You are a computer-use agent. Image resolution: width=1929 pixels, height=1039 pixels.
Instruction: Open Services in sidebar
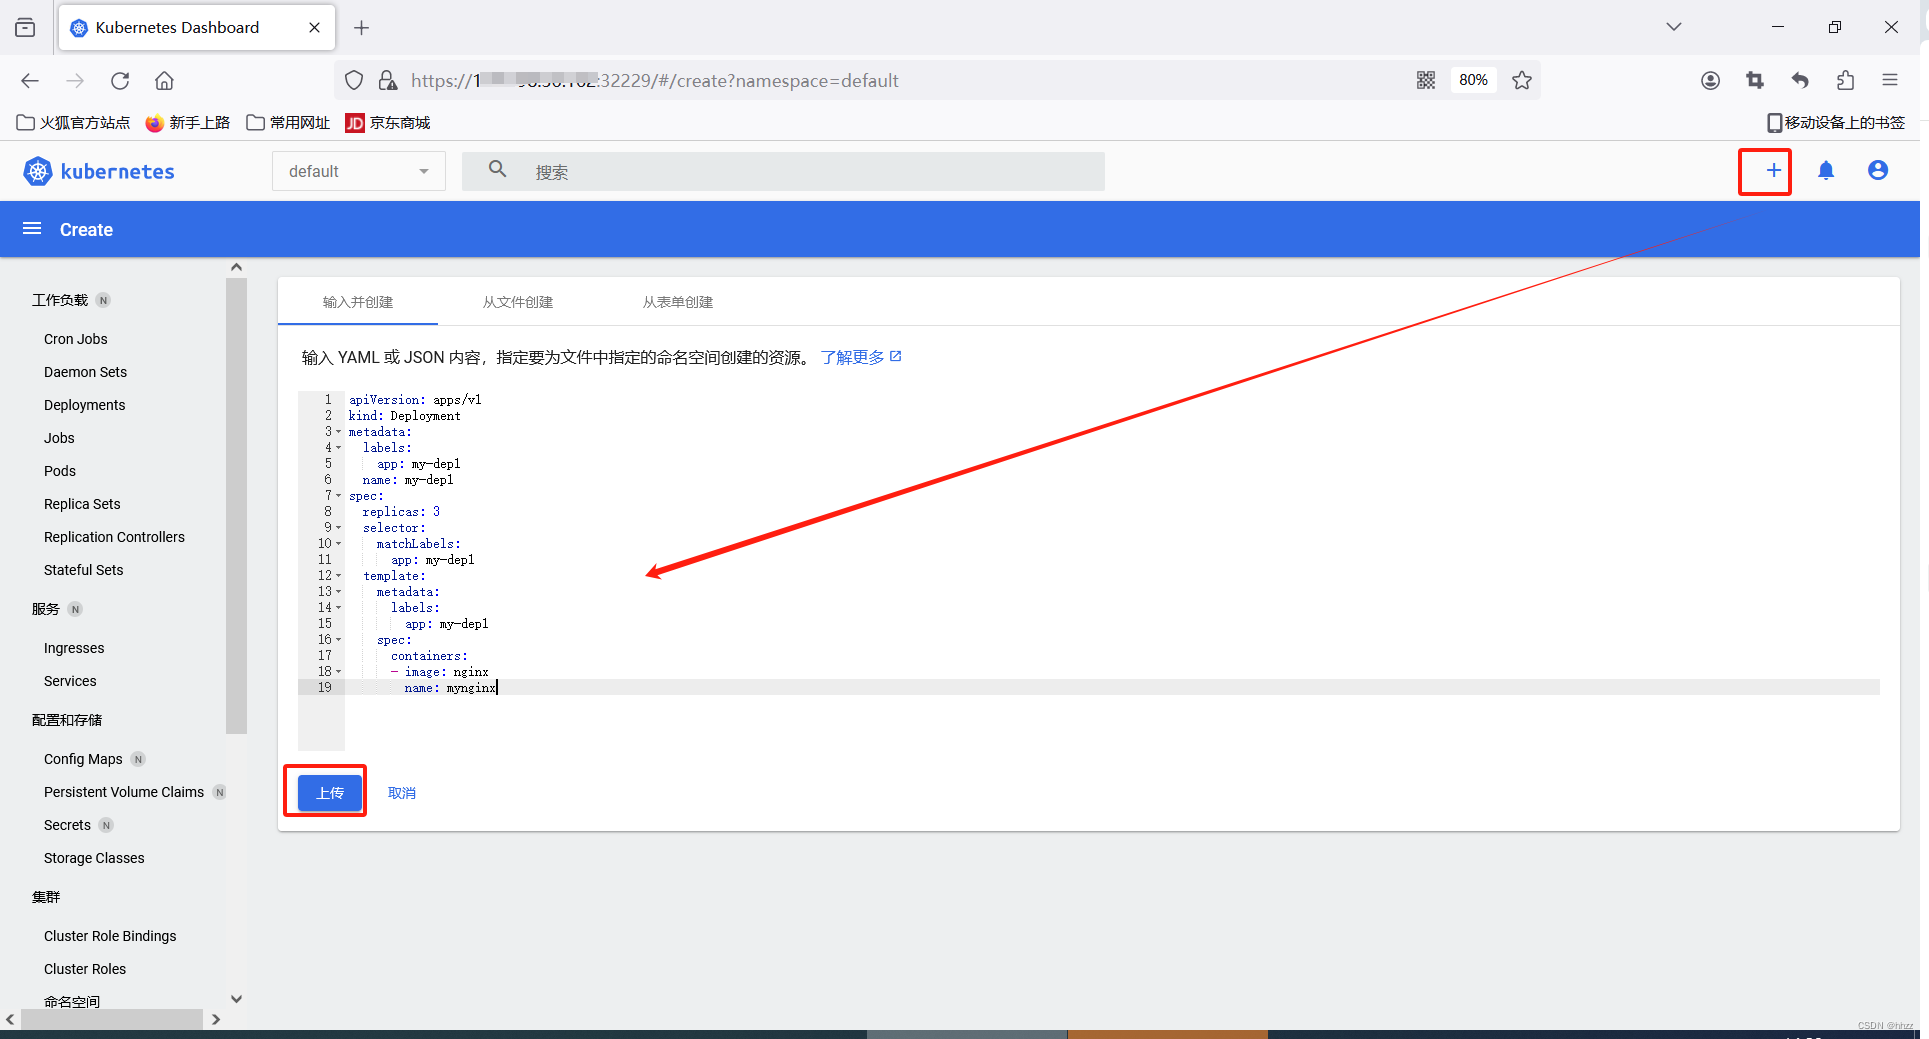[x=70, y=681]
